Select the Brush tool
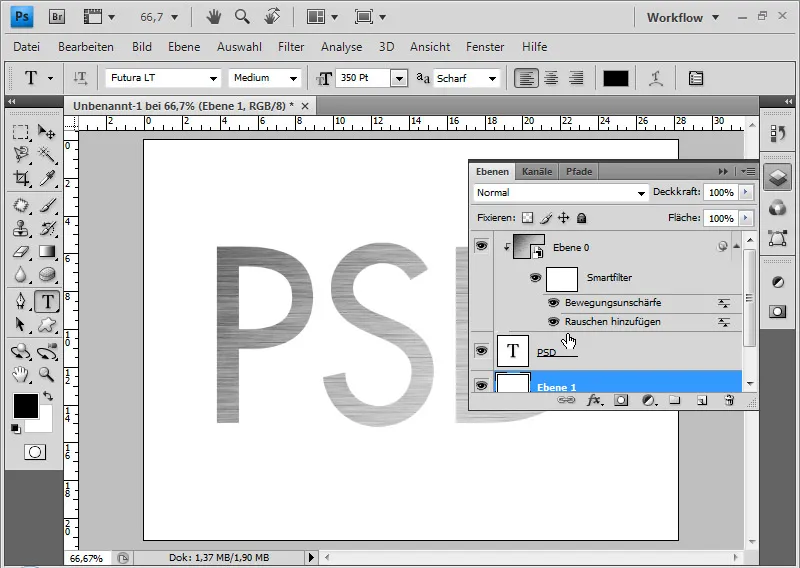800x568 pixels. click(46, 205)
